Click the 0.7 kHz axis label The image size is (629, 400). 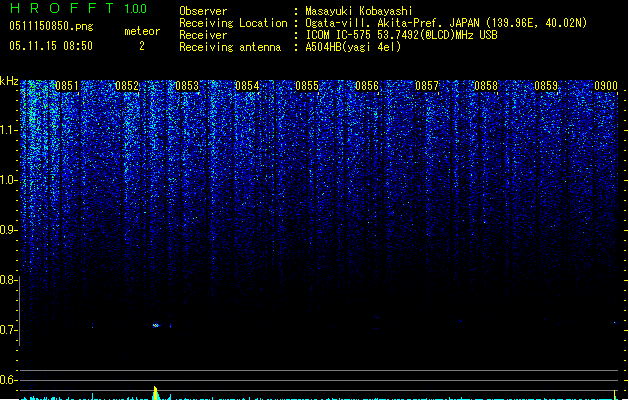[8, 330]
